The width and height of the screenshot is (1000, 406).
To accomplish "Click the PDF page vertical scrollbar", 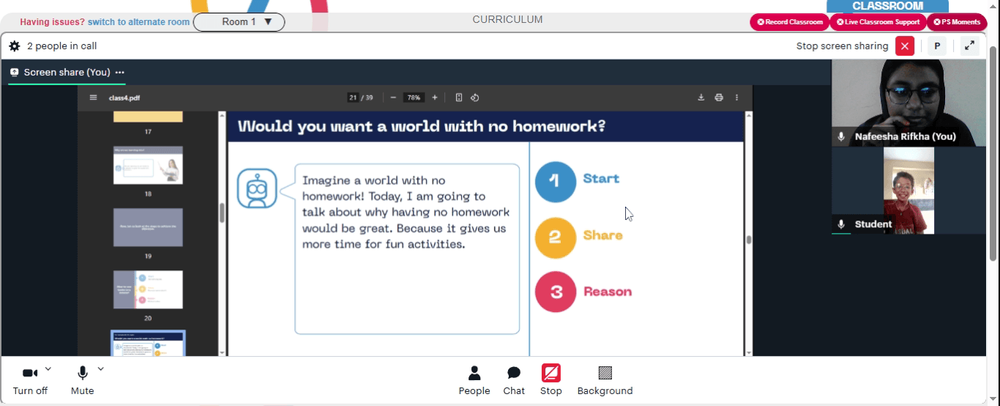I will (x=749, y=240).
